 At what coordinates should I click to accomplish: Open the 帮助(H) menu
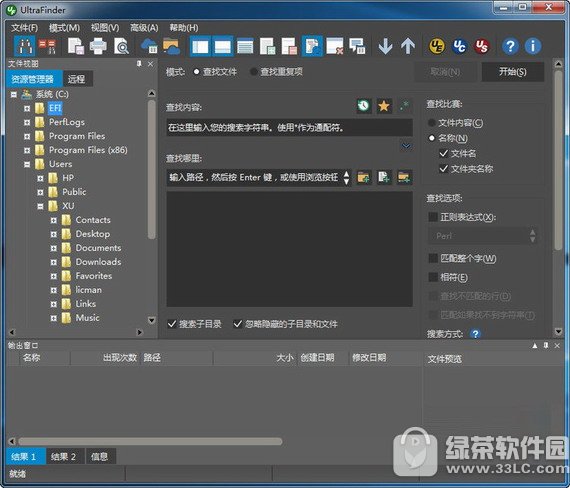184,28
